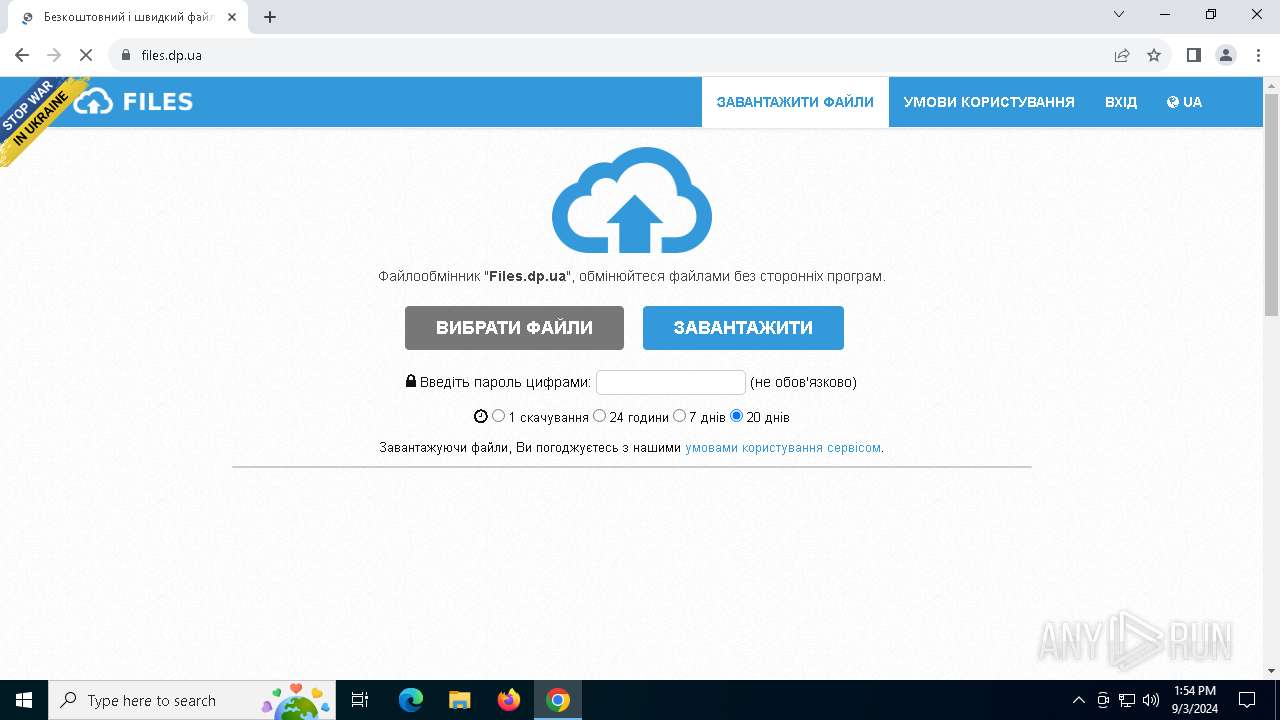View site security lock icon
The image size is (1280, 720).
(126, 55)
